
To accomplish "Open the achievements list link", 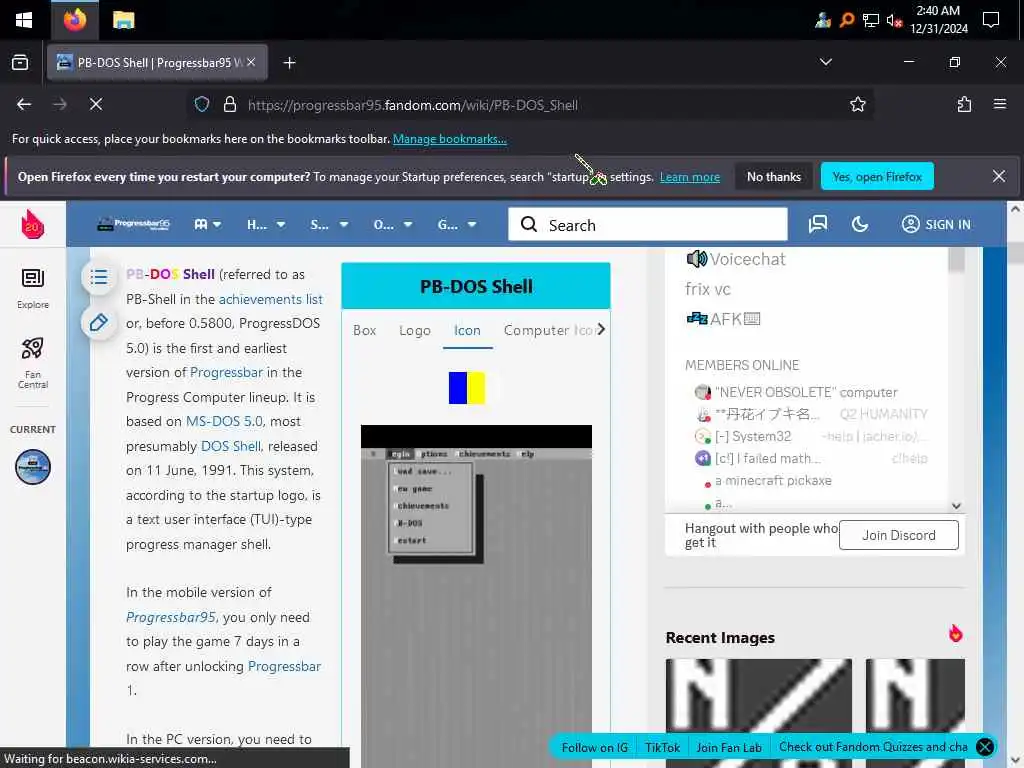I will pyautogui.click(x=270, y=299).
